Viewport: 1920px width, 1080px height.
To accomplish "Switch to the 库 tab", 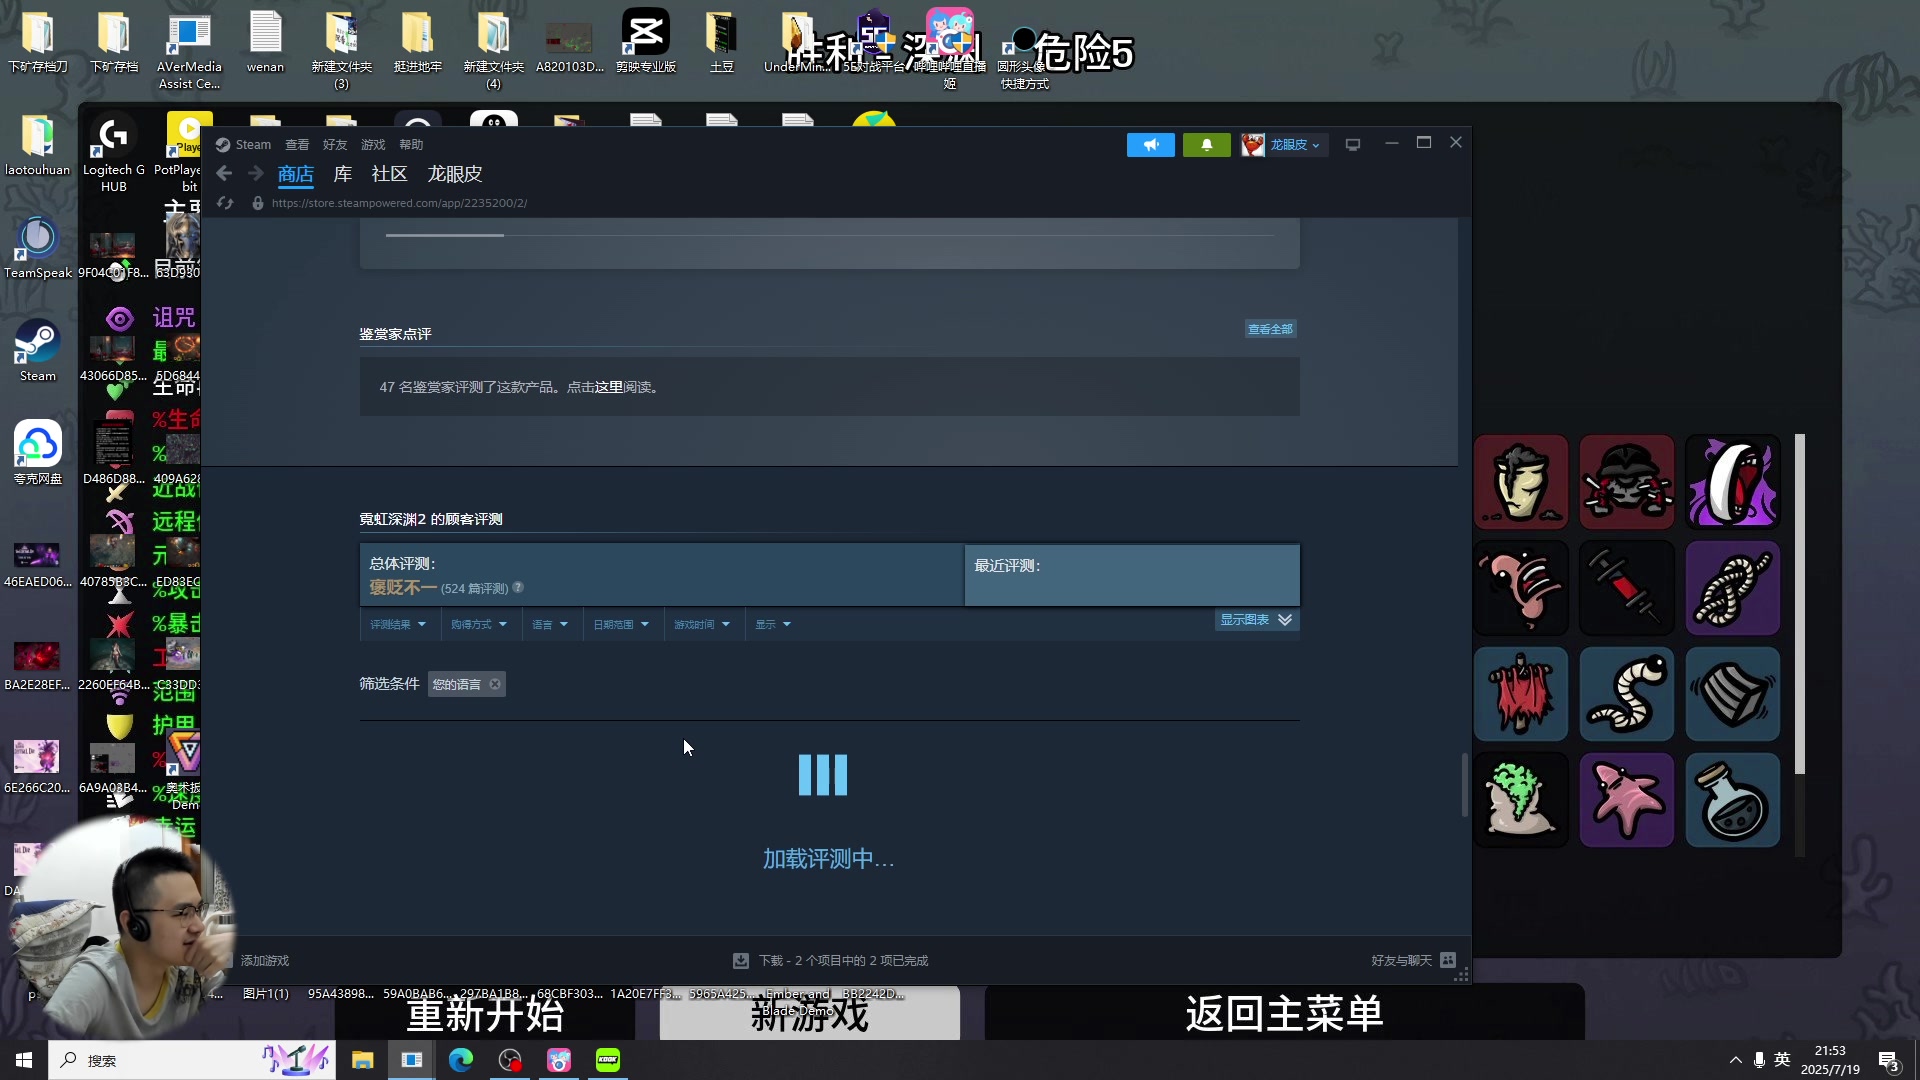I will (343, 174).
